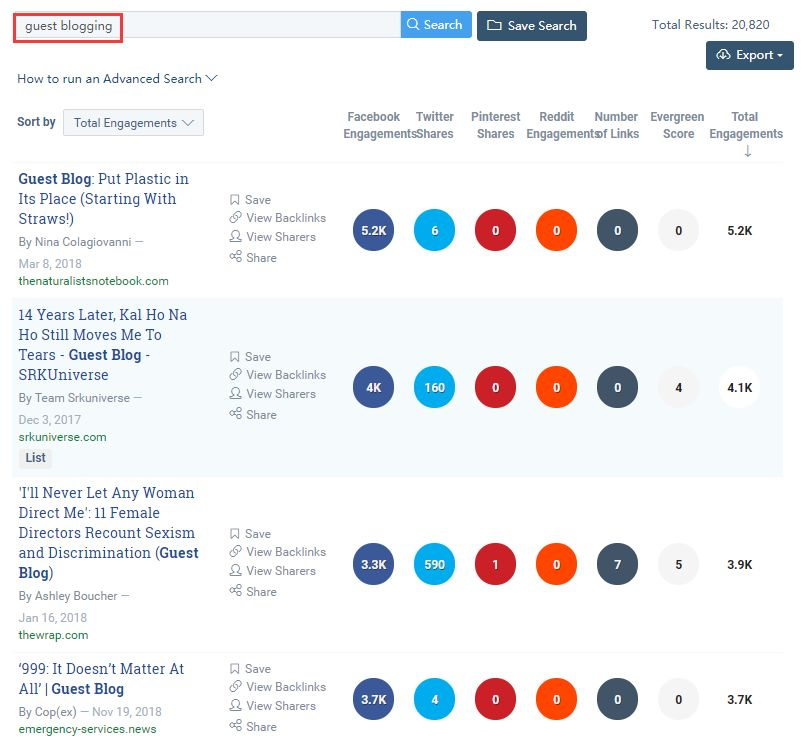View Sharers for Kal Ho Na Ho article
803x744 pixels.
click(272, 394)
